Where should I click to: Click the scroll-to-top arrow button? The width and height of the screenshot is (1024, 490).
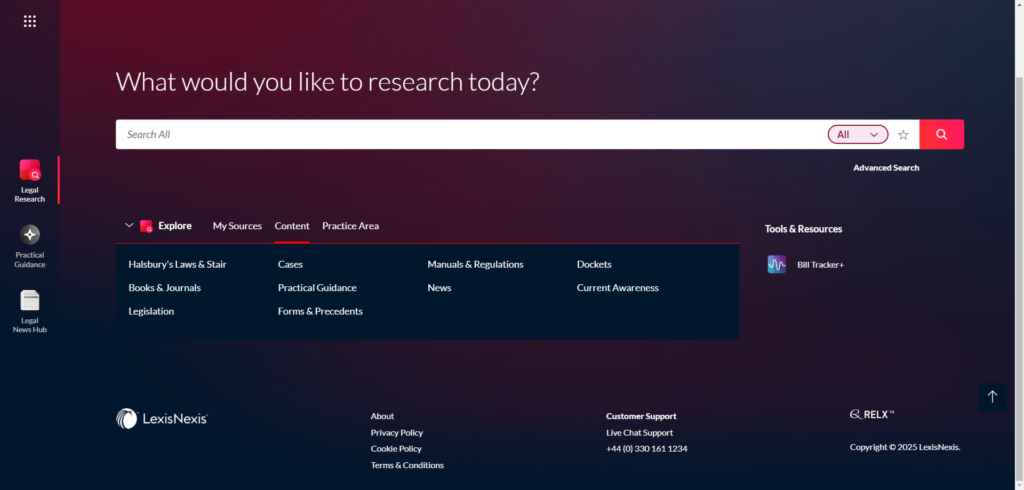tap(992, 397)
